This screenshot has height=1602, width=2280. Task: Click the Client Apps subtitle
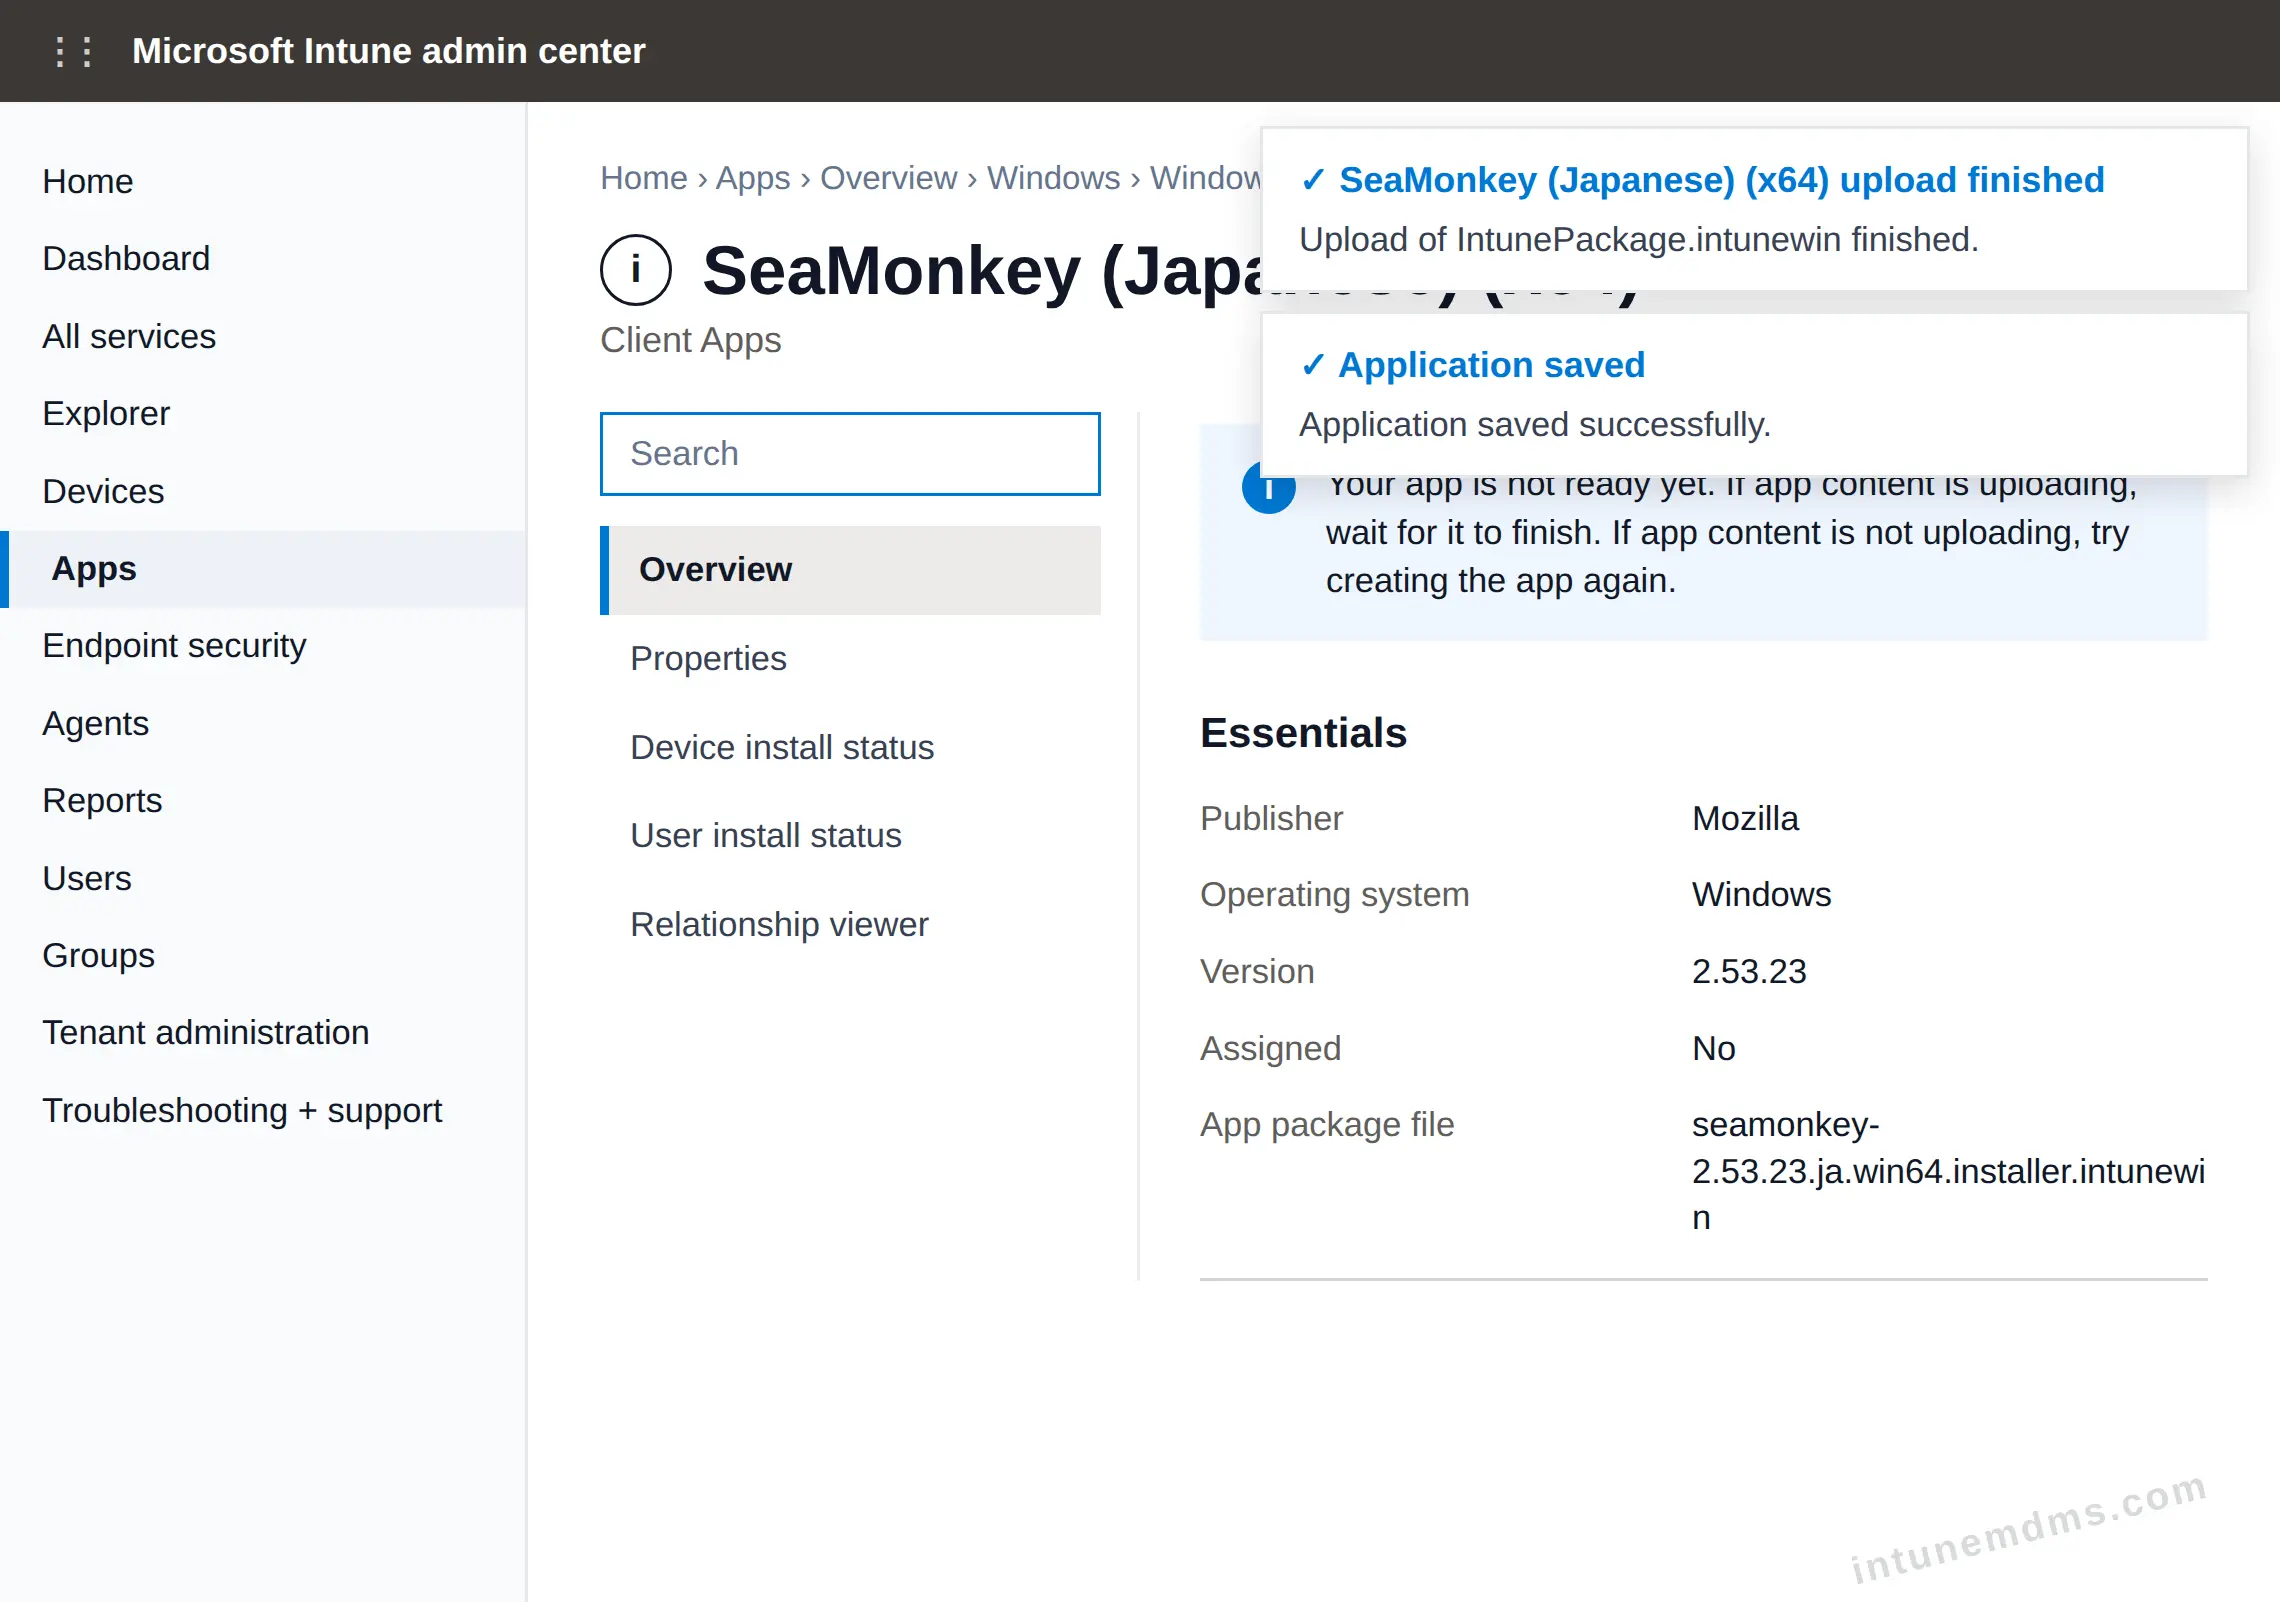(x=691, y=340)
